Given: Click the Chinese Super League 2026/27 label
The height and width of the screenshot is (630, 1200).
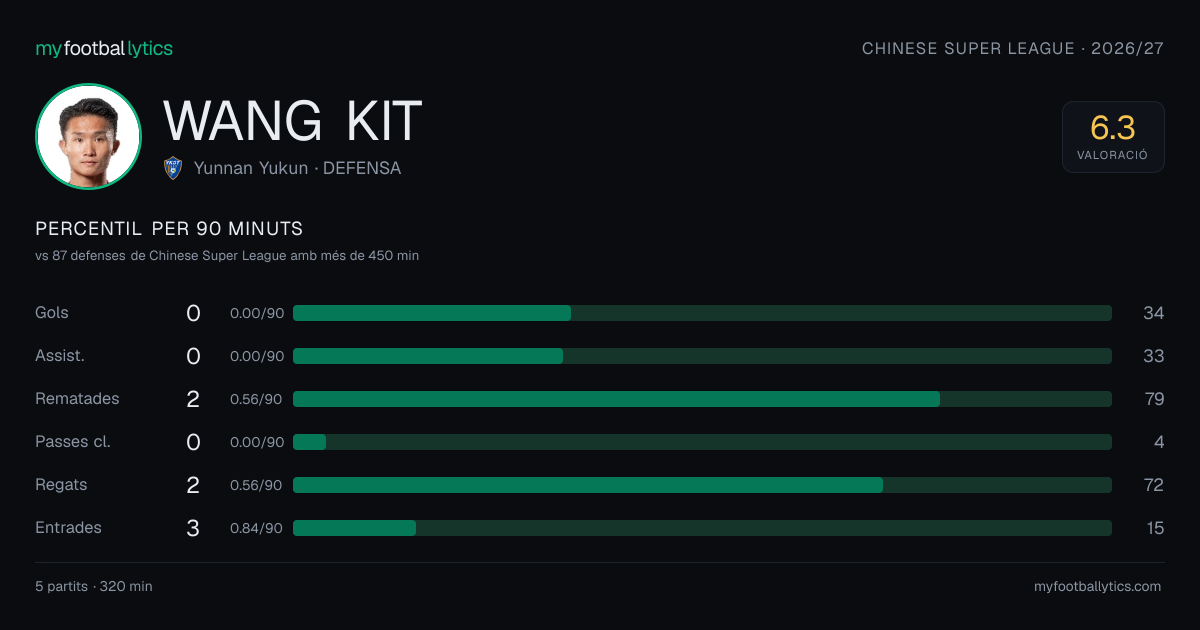Looking at the screenshot, I should click(x=1013, y=48).
